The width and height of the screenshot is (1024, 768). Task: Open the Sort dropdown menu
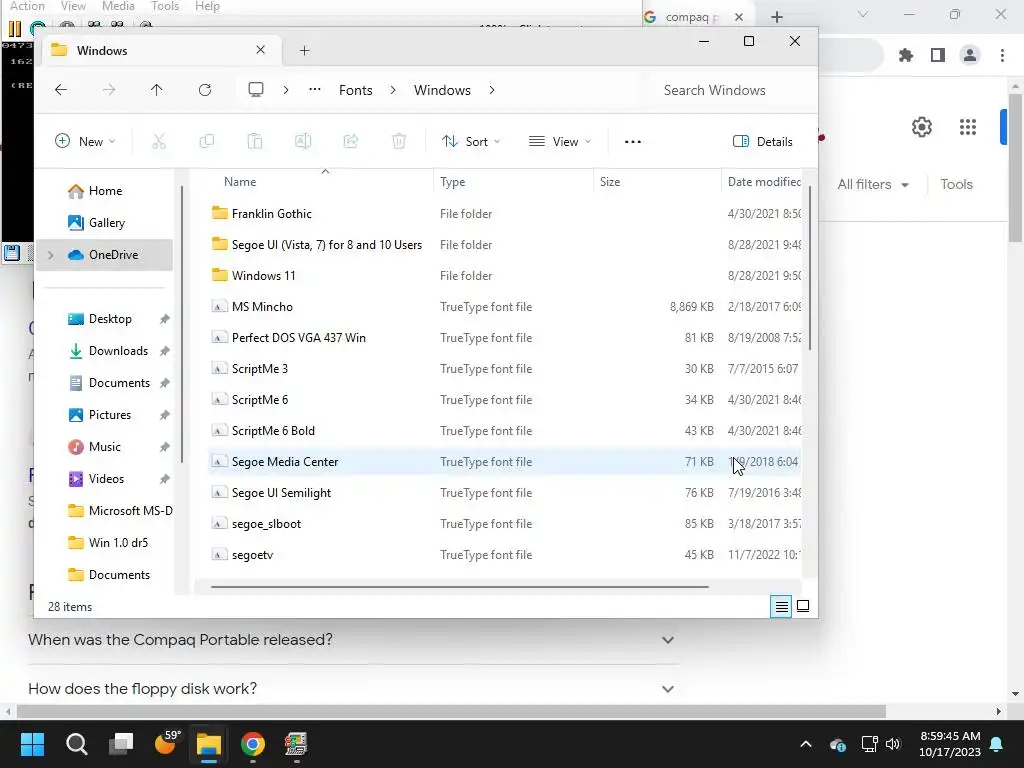pos(471,142)
